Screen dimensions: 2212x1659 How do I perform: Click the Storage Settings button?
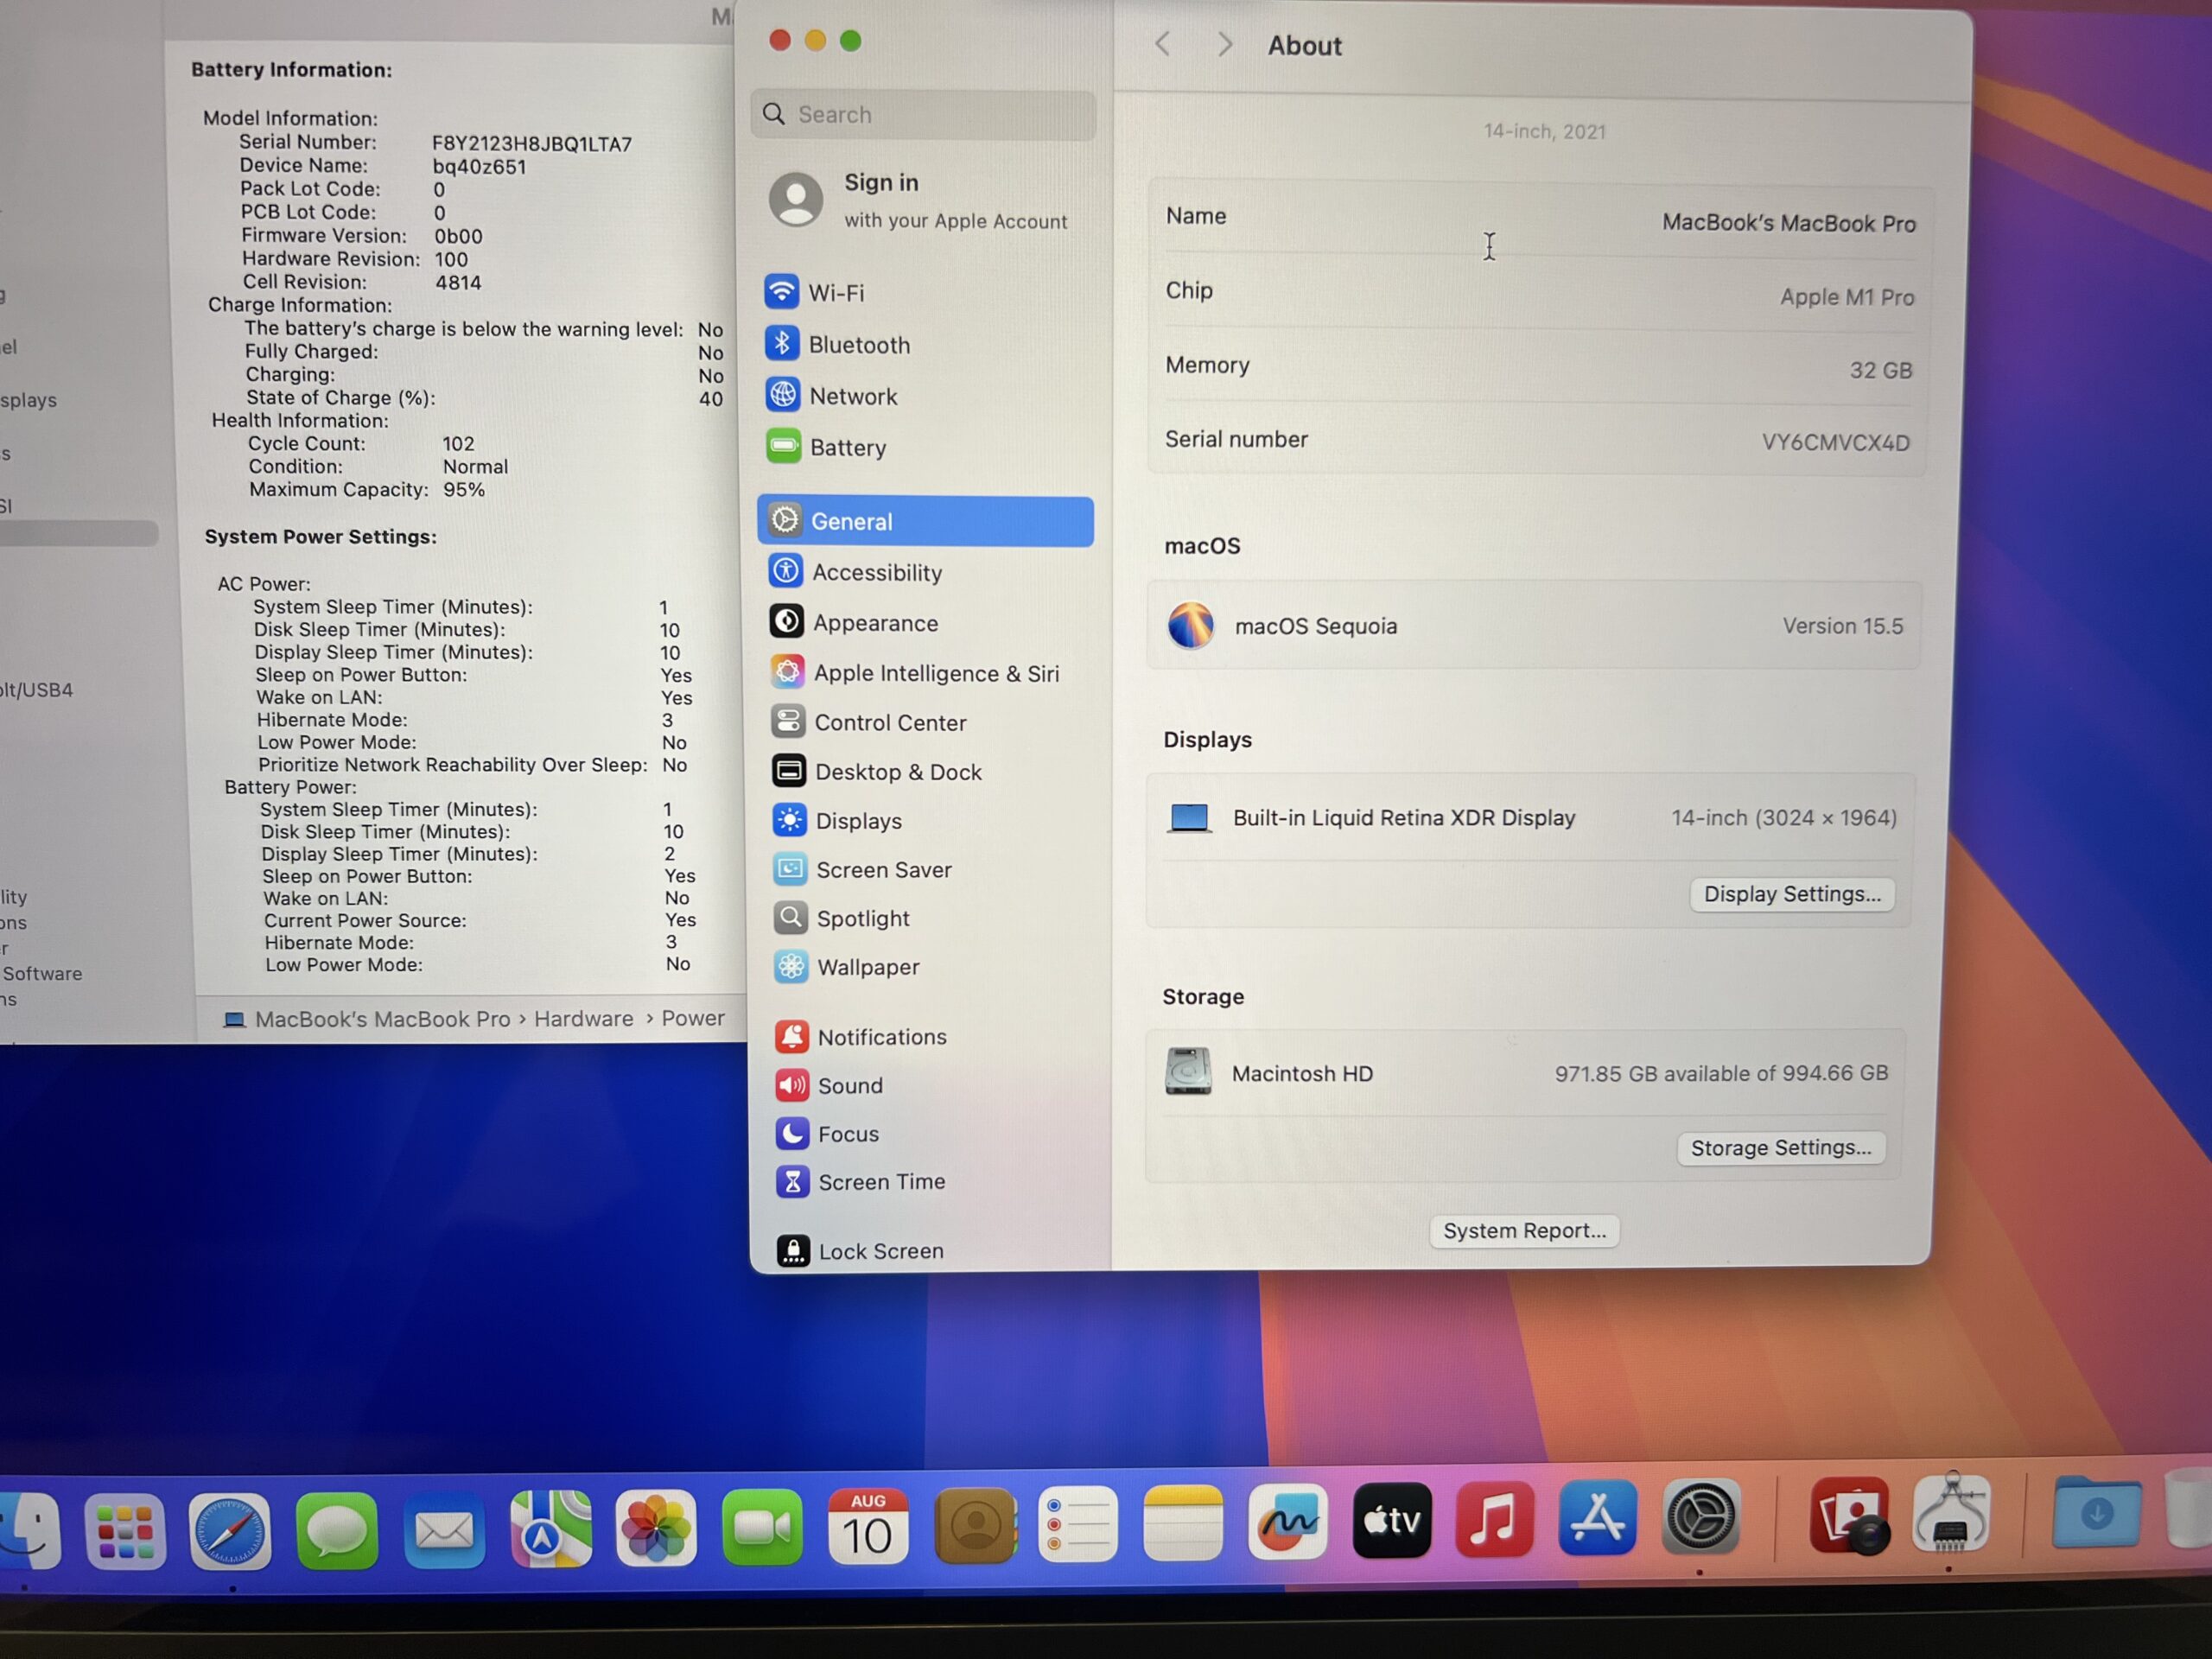1780,1147
